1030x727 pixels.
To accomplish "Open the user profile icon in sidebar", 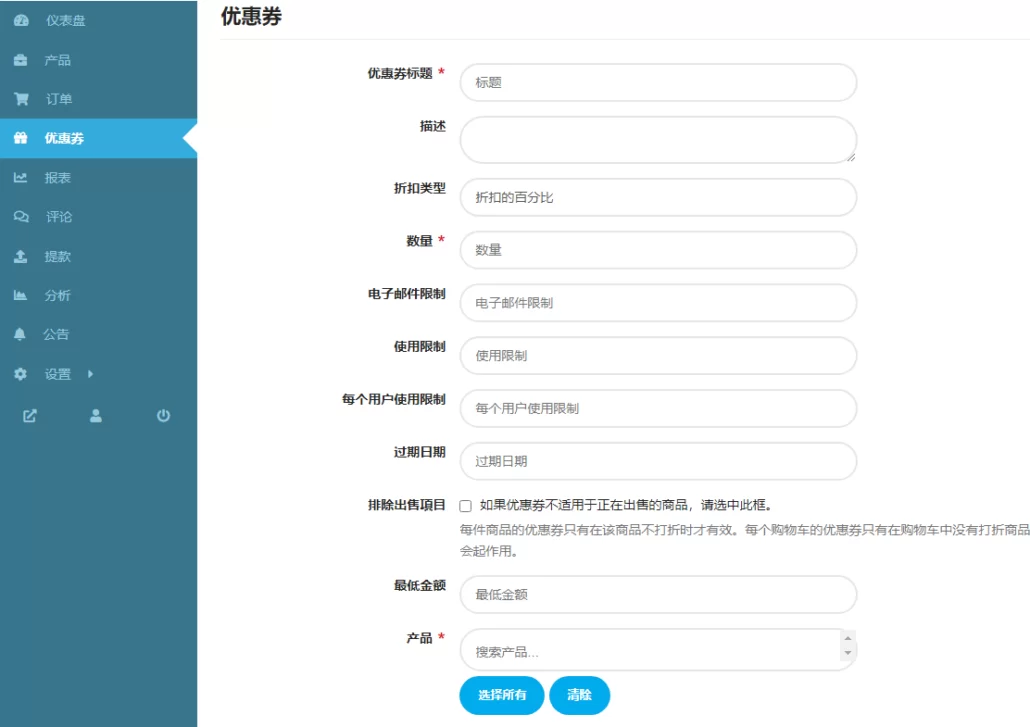I will tap(96, 416).
